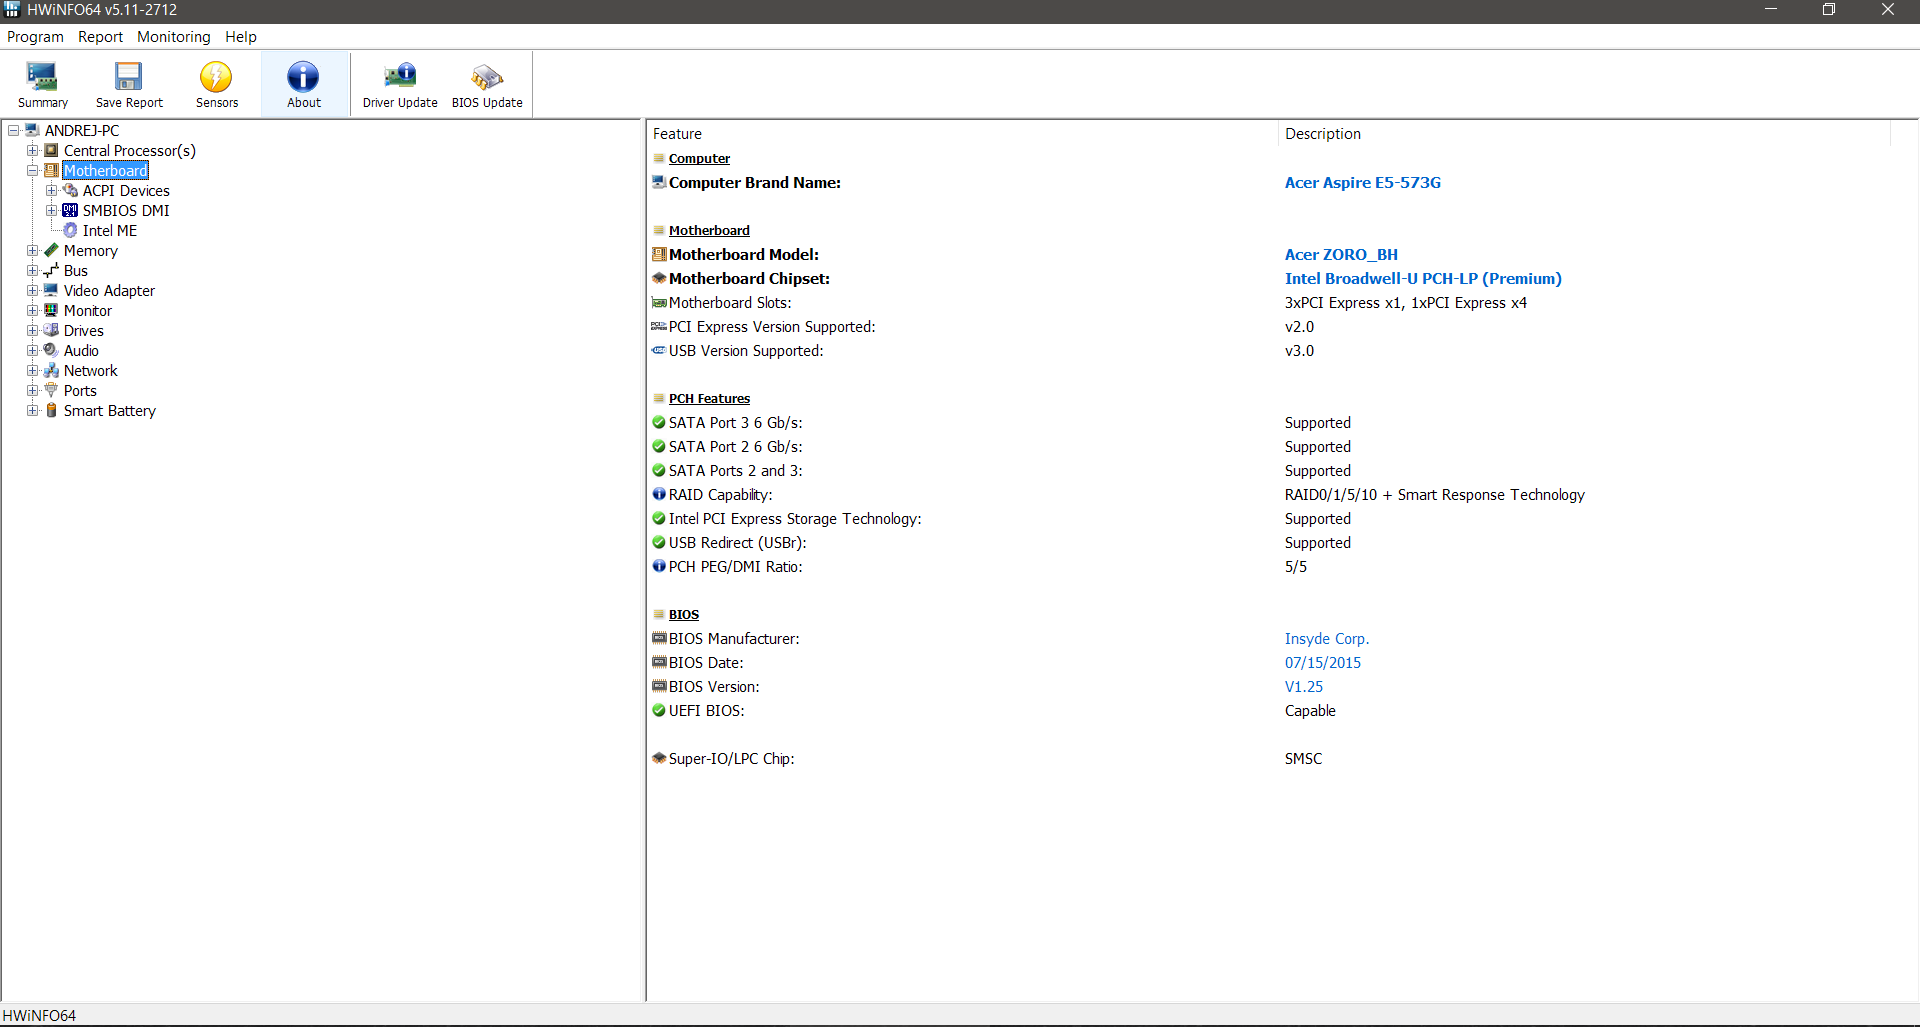This screenshot has height=1027, width=1920.
Task: Click the Network tree icon
Action: [x=51, y=370]
